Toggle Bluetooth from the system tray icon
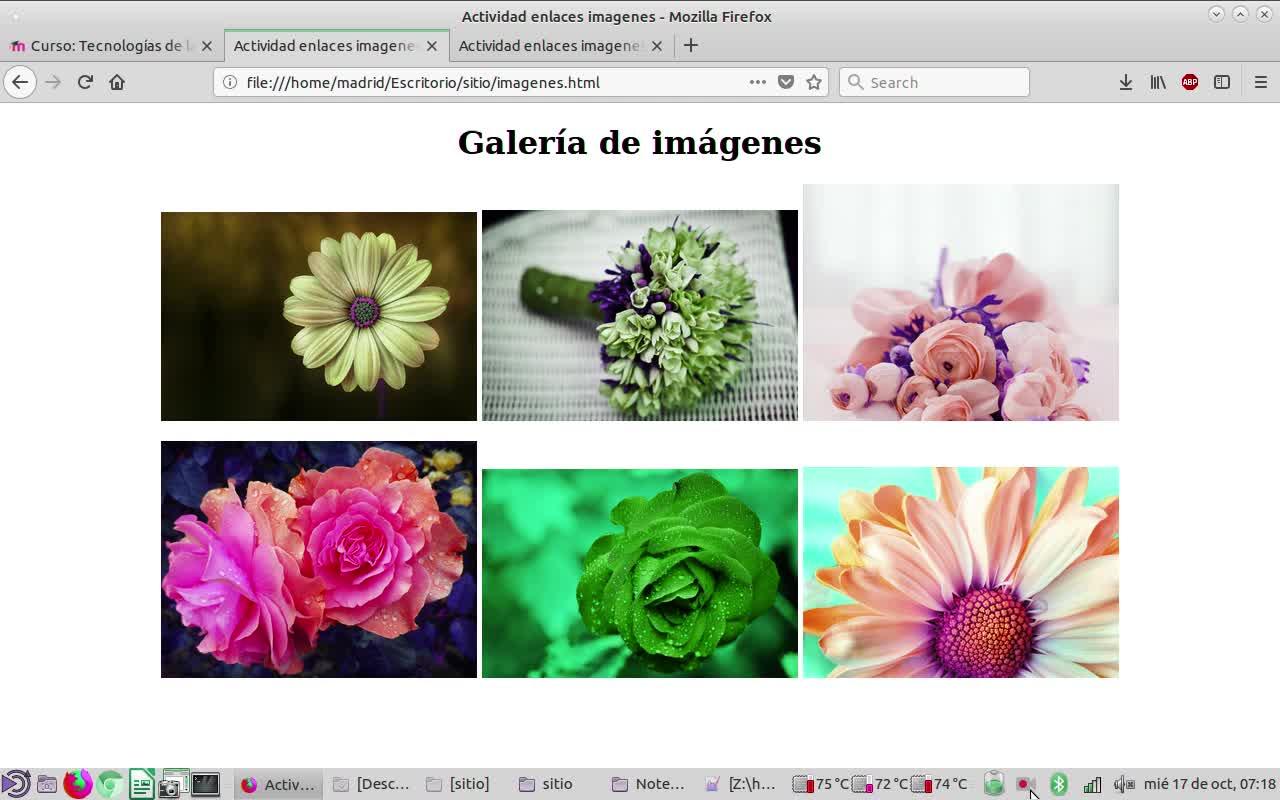Image resolution: width=1280 pixels, height=800 pixels. coord(1059,784)
